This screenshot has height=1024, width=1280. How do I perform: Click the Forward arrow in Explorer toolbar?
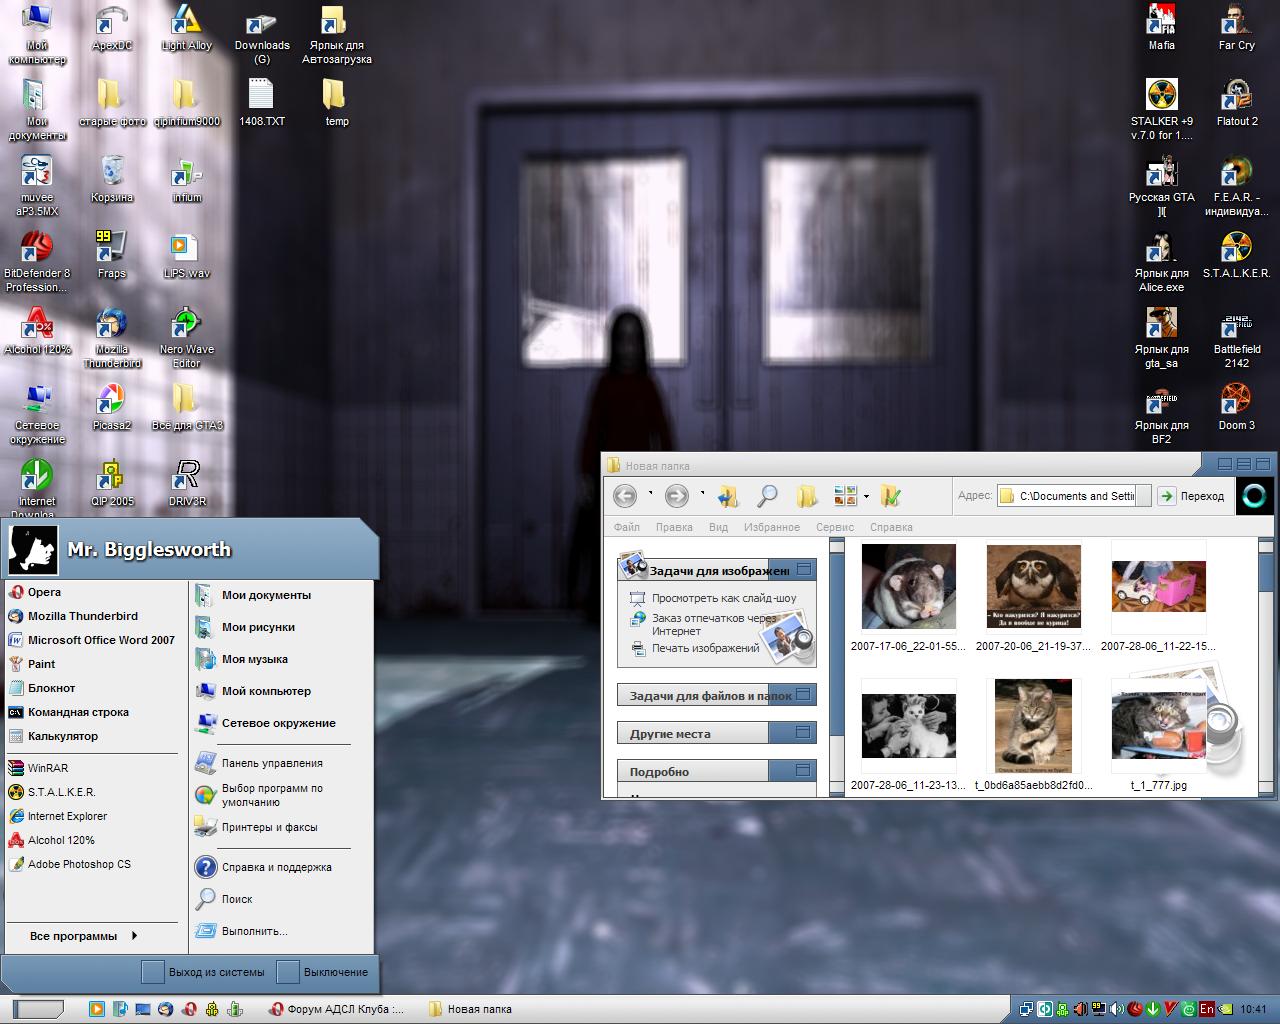point(677,496)
